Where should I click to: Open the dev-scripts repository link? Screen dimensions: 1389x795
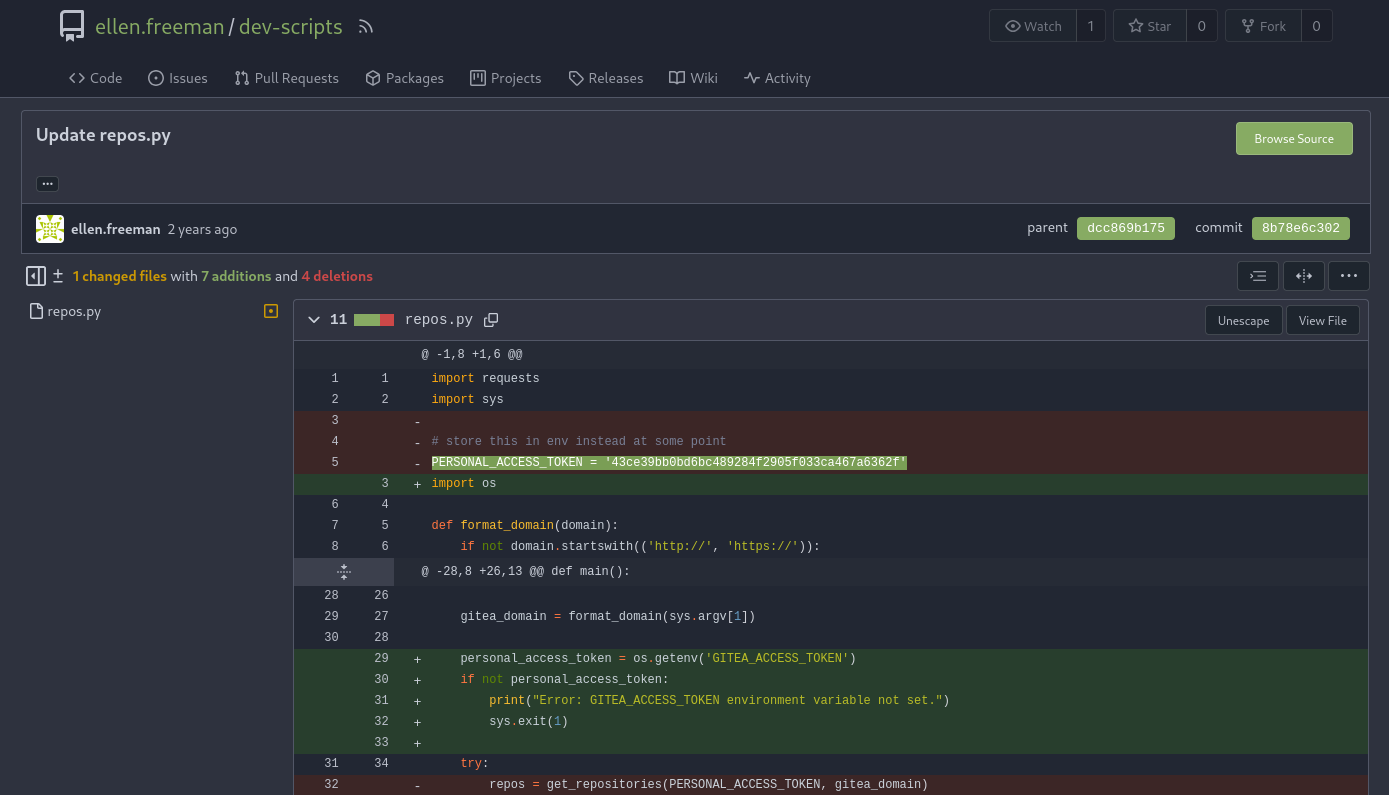[291, 27]
